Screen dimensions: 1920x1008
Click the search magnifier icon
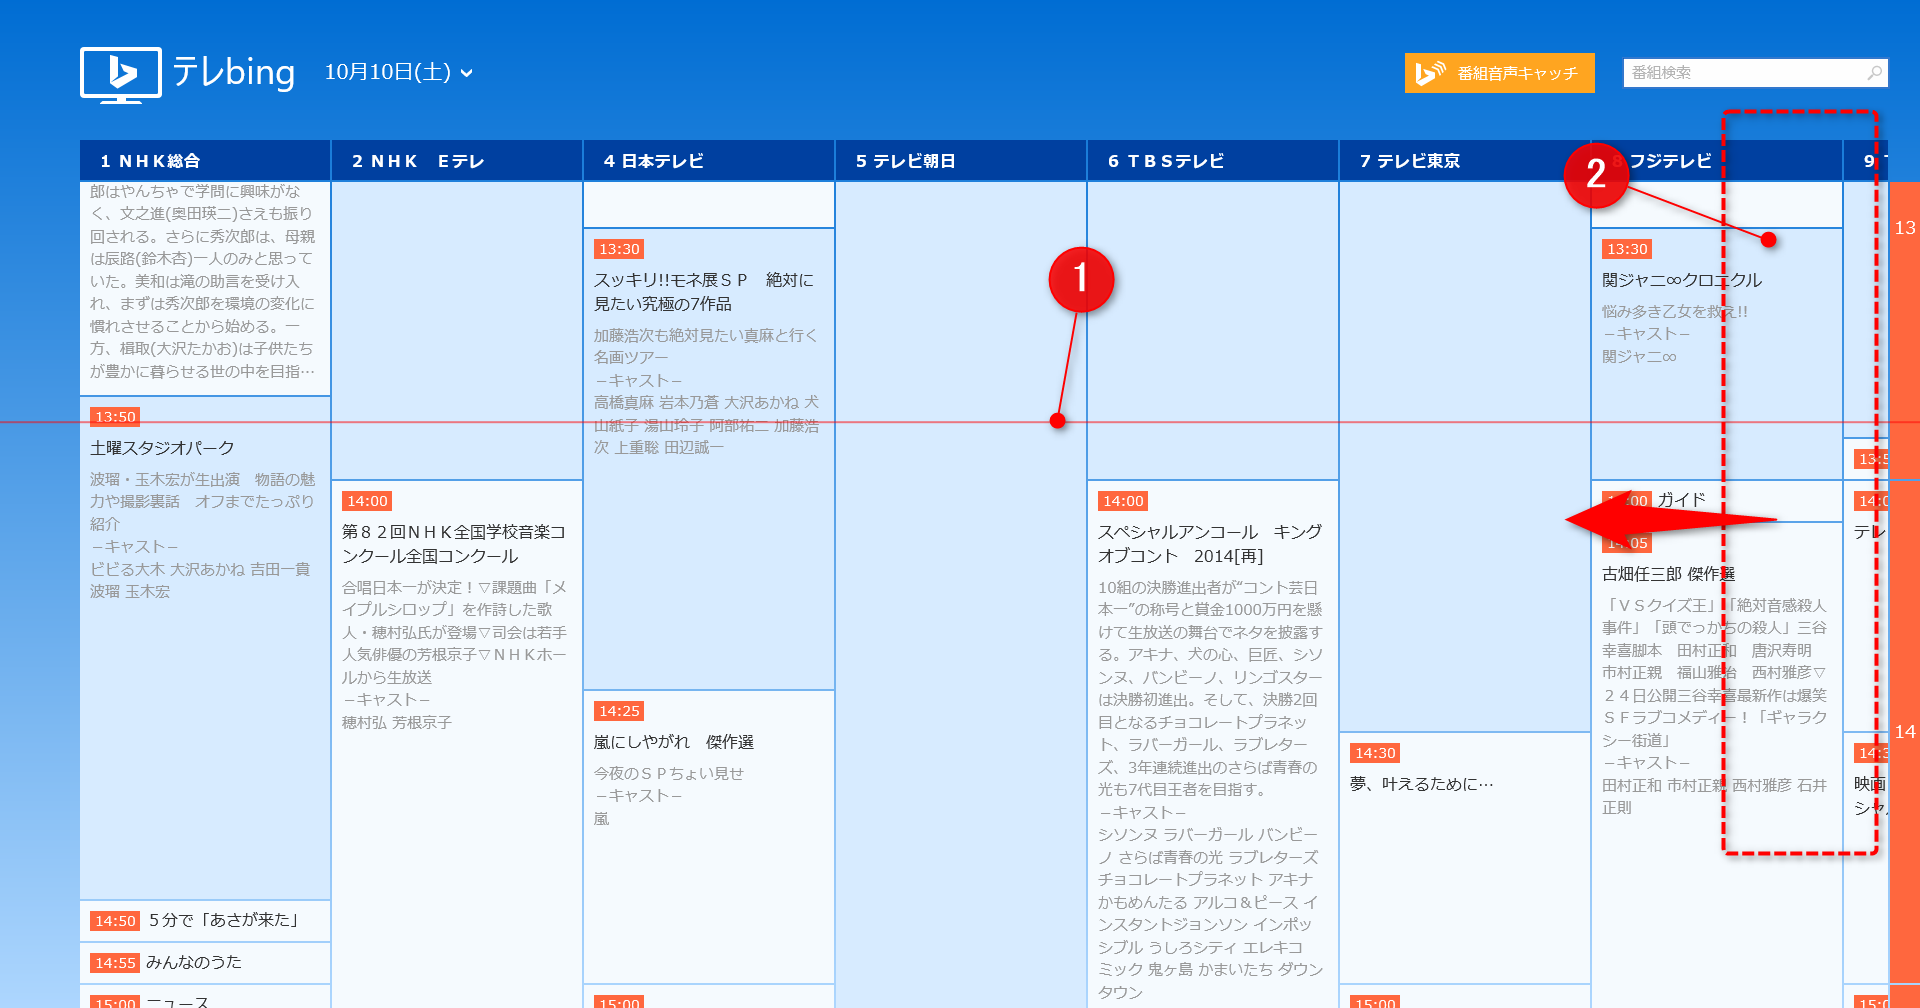(1875, 73)
